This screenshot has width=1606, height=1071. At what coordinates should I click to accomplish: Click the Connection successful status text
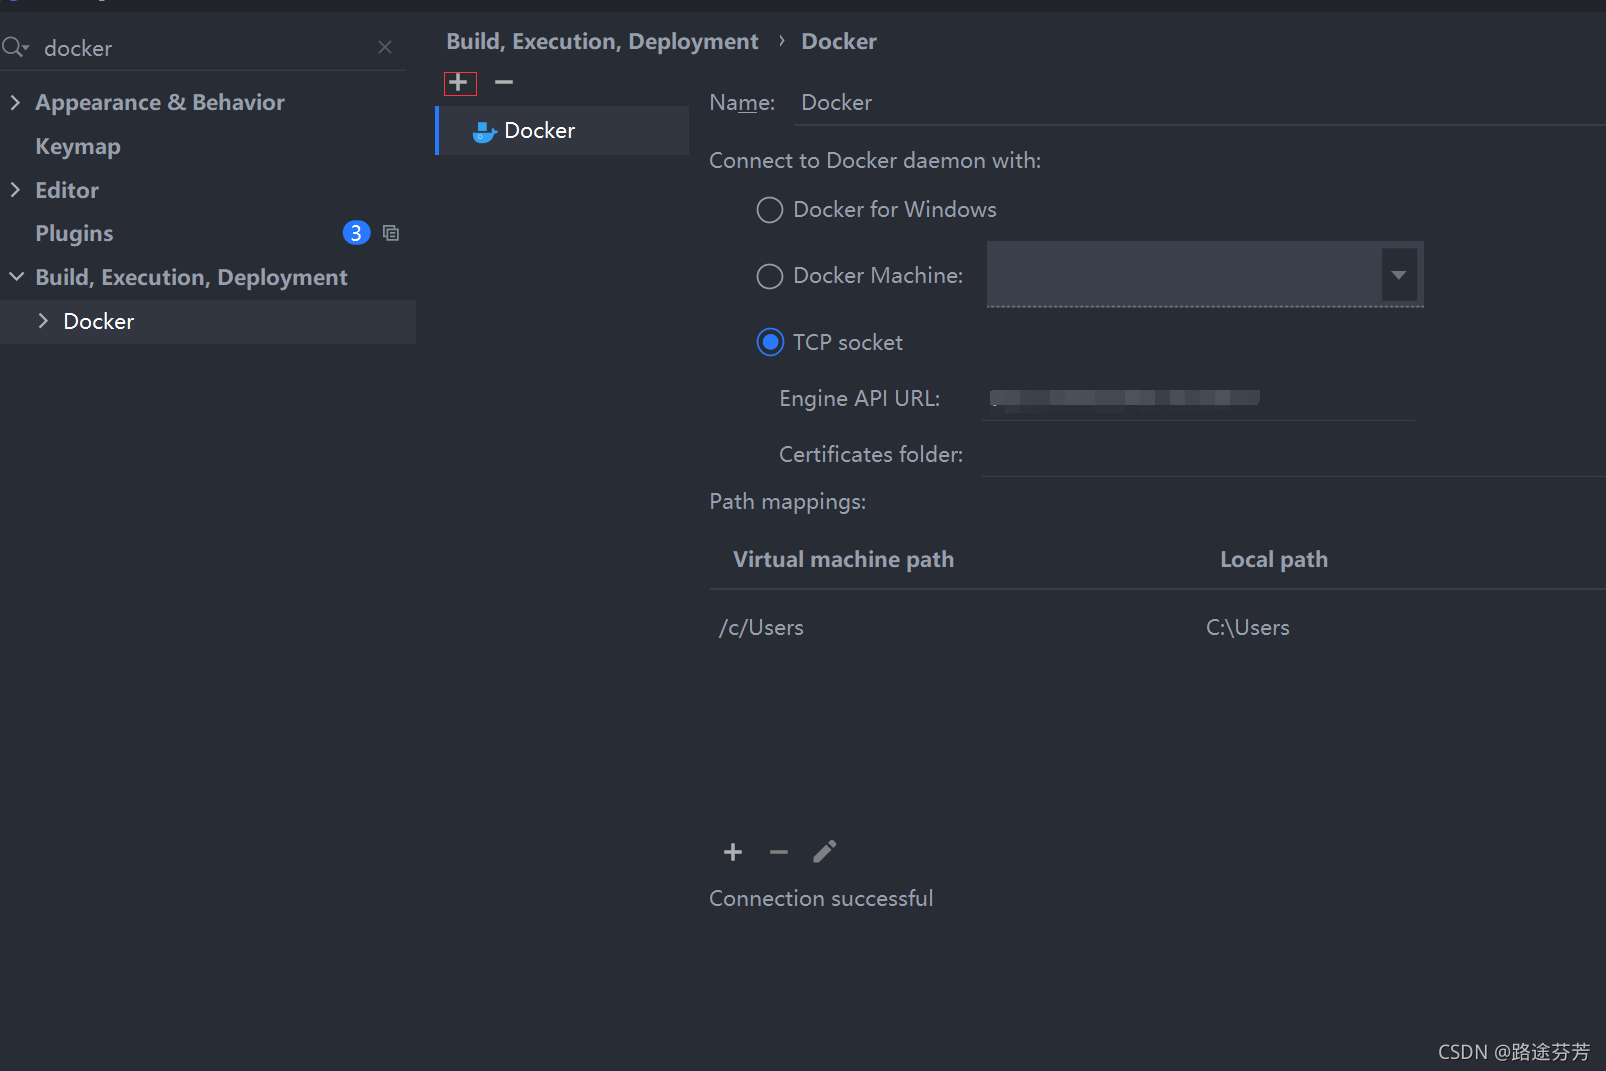(821, 898)
